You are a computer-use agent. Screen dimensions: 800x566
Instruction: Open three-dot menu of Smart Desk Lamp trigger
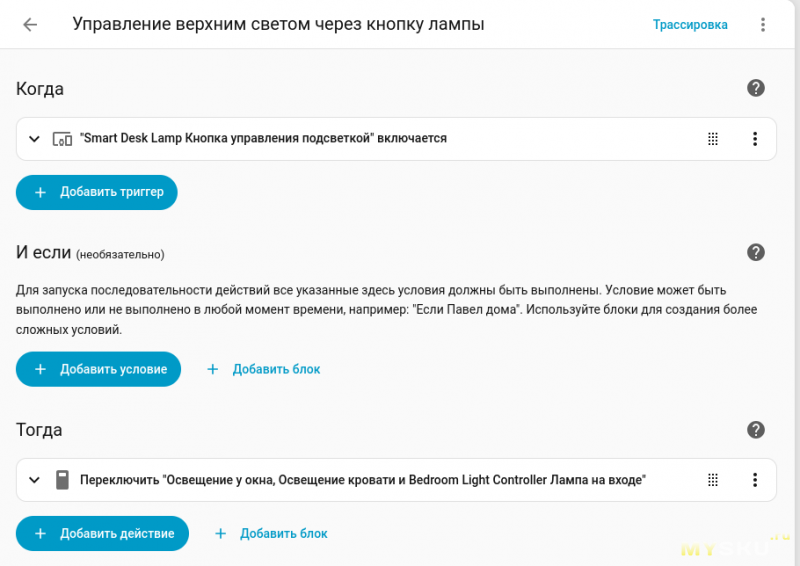click(755, 139)
